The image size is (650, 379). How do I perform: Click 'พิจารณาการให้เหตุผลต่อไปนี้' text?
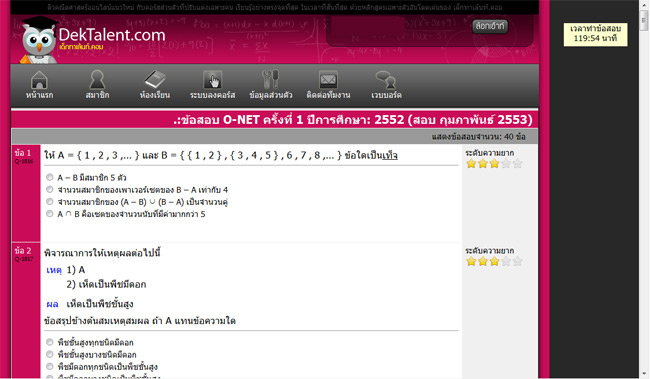pos(102,253)
